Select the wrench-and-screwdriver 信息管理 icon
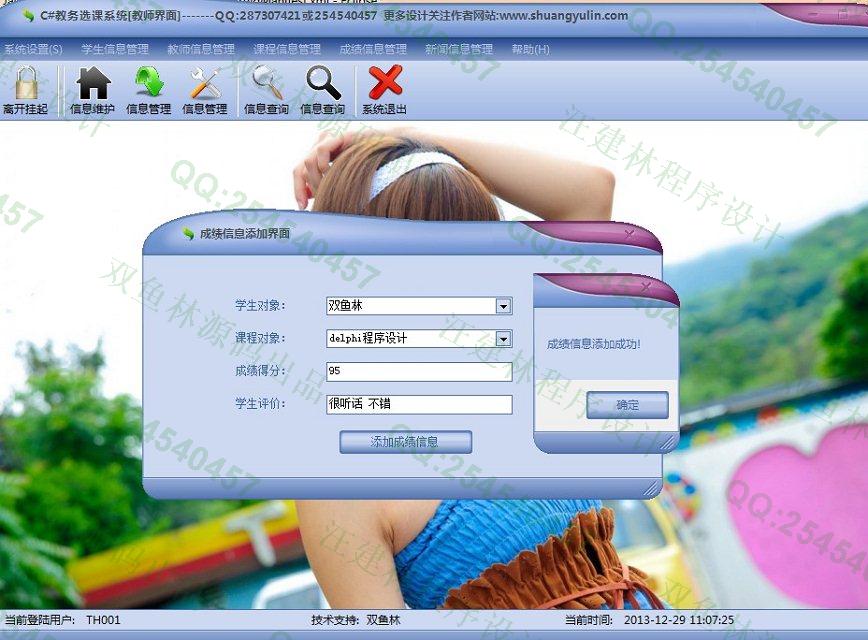 [x=204, y=89]
